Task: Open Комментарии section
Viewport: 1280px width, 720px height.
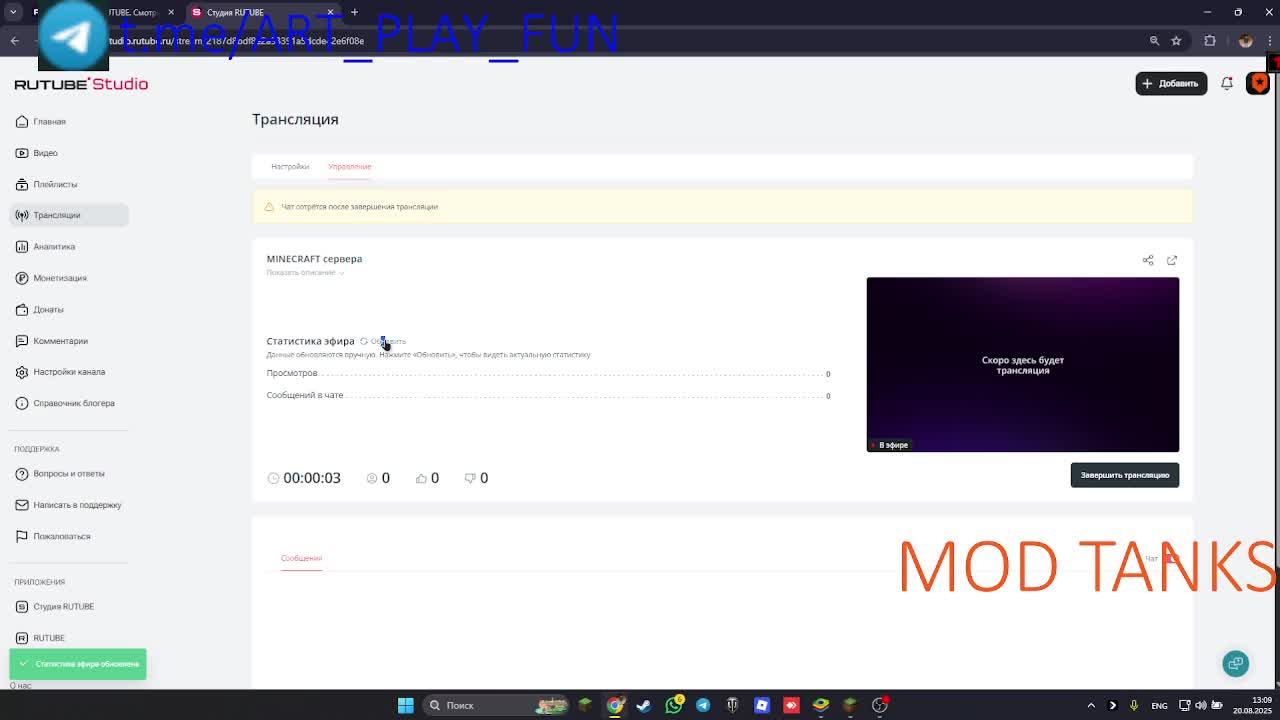Action: (x=52, y=341)
